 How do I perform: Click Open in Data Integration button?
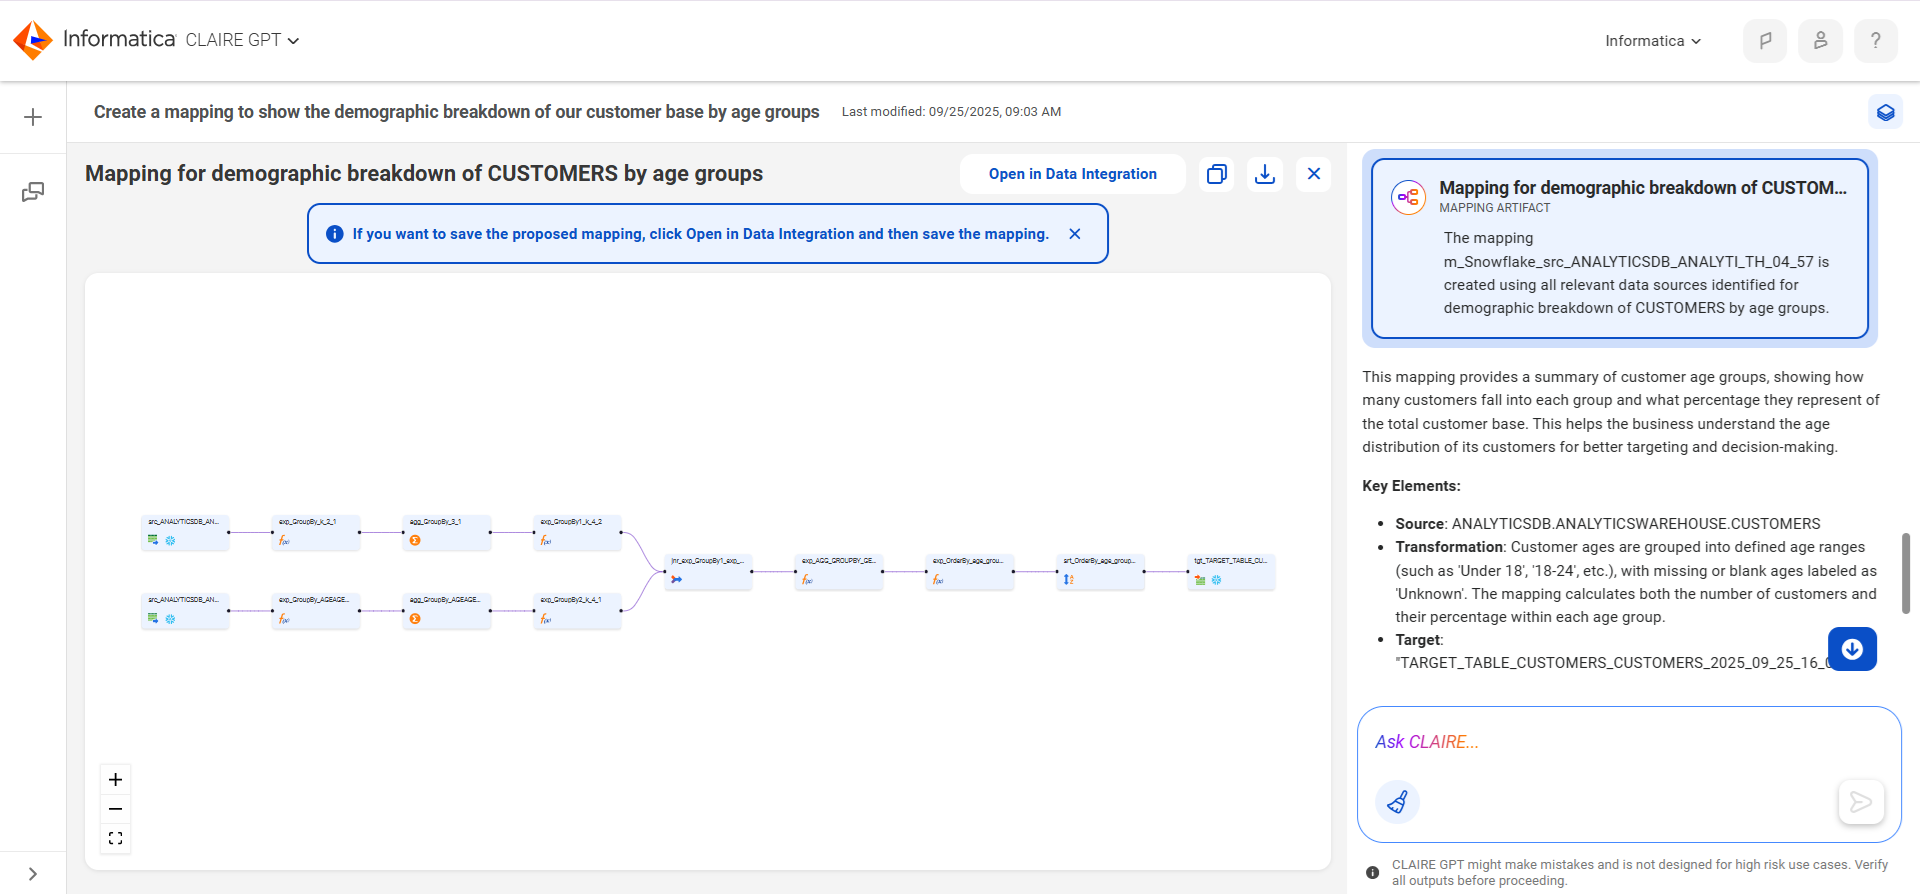coord(1073,174)
